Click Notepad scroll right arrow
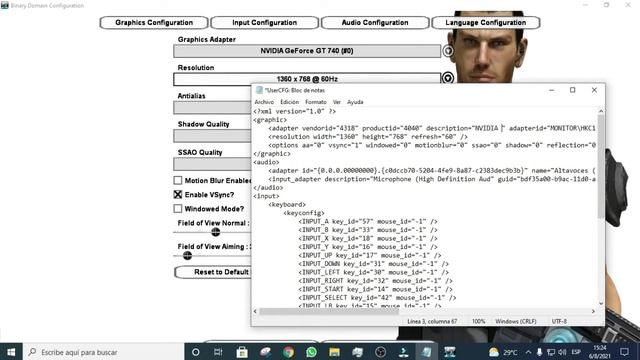Screen dimensions: 640x360 593,311
